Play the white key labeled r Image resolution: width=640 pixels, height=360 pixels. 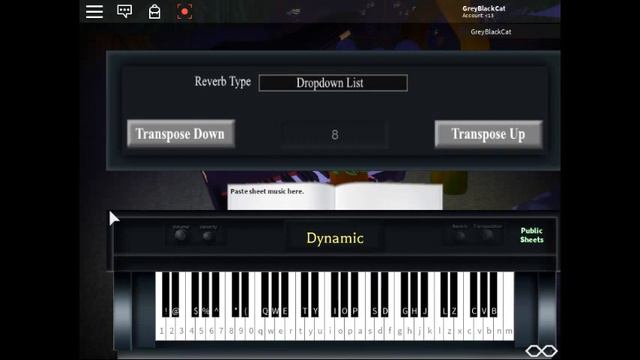pos(290,330)
